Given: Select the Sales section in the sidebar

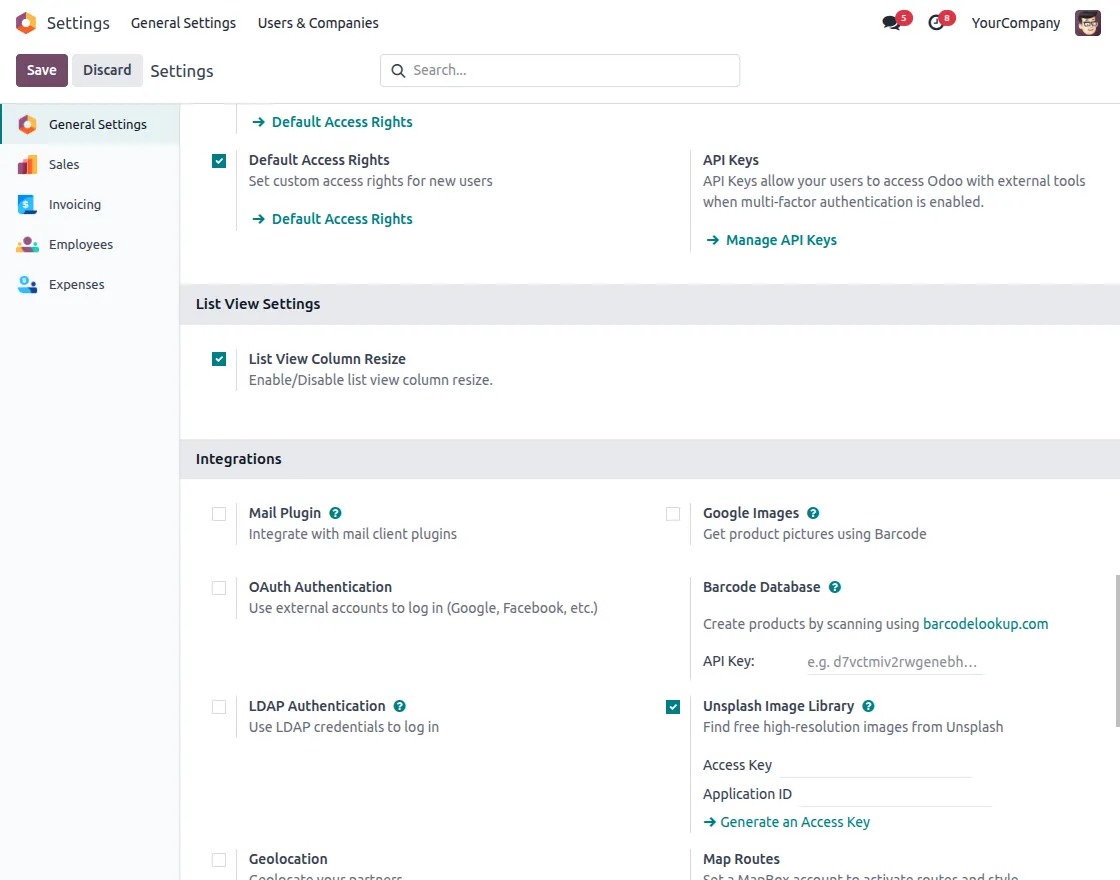Looking at the screenshot, I should (66, 164).
